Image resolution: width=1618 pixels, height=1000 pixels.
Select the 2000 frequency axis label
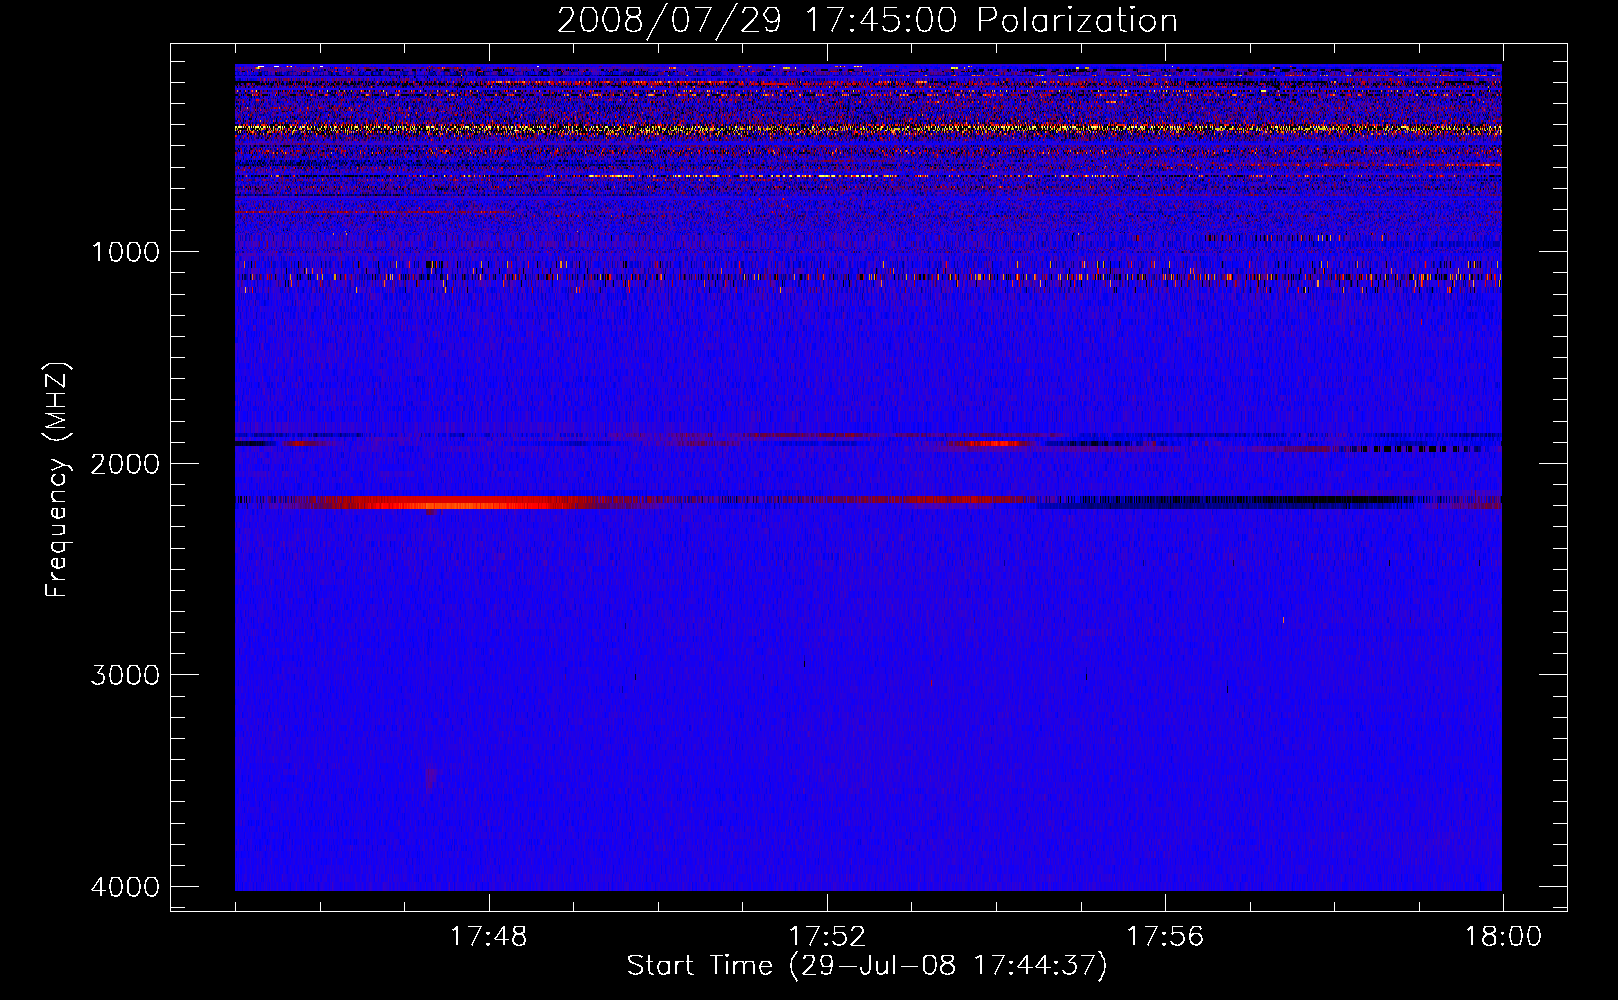coord(125,464)
